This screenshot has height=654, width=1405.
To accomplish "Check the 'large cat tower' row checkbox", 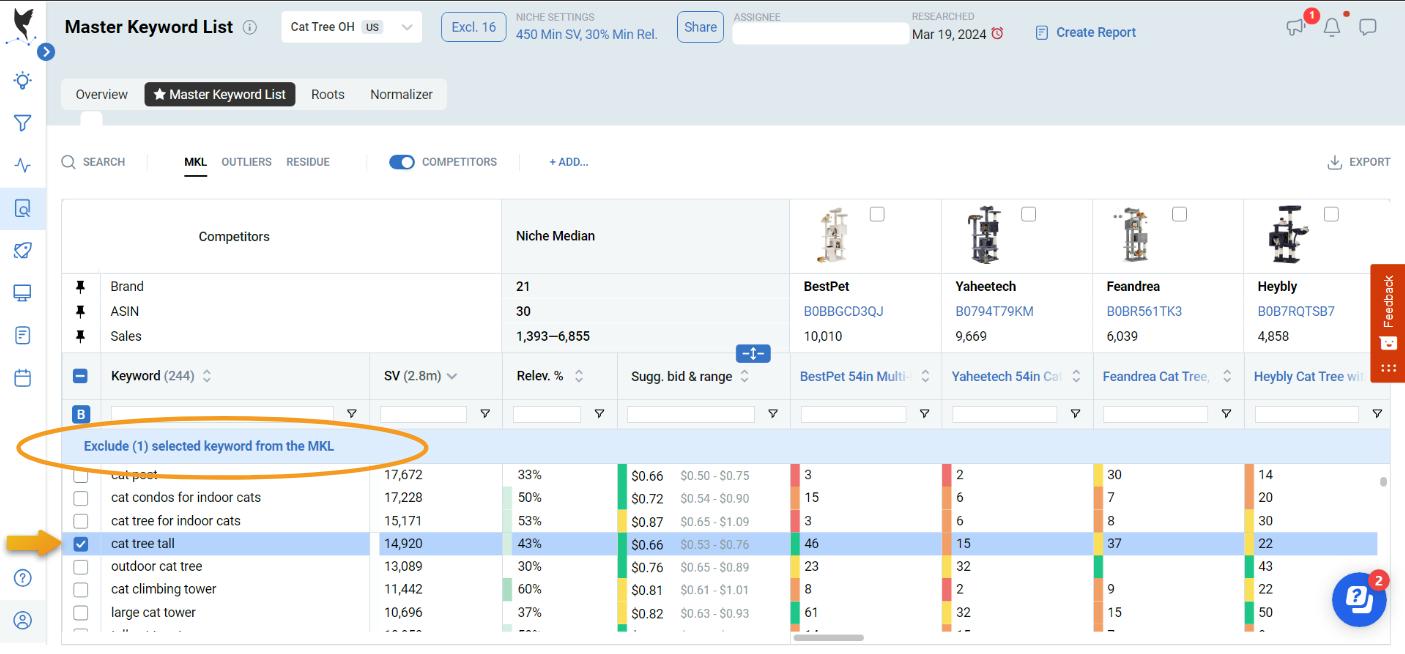I will click(81, 613).
